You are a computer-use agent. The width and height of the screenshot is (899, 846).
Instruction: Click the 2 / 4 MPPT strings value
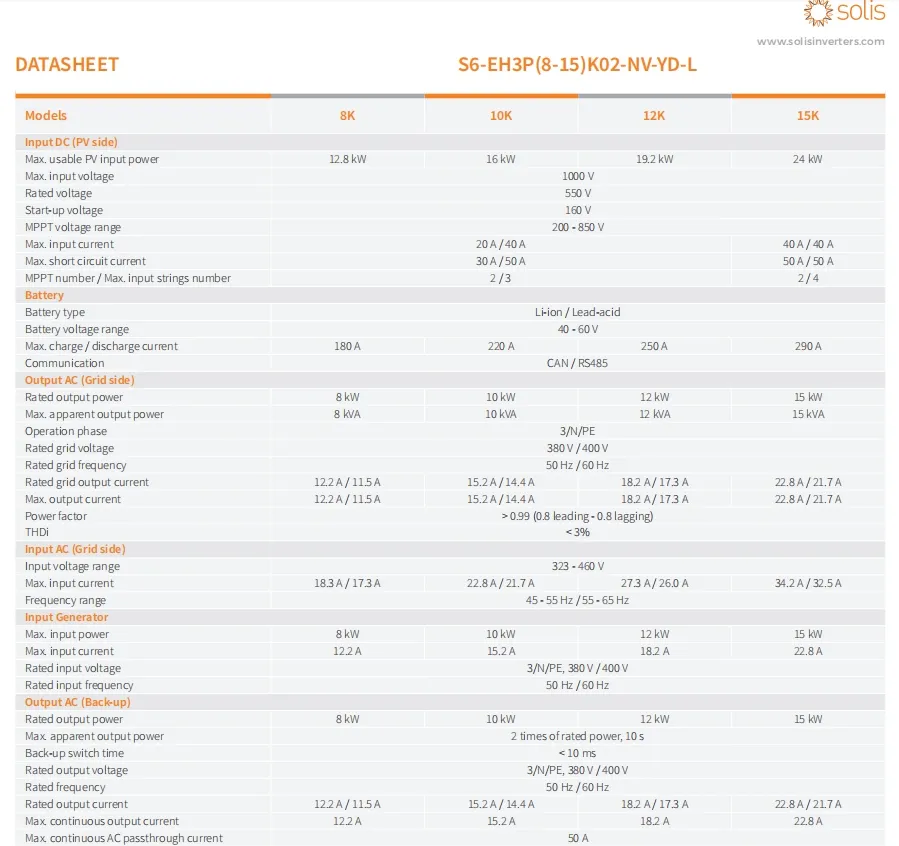[808, 279]
